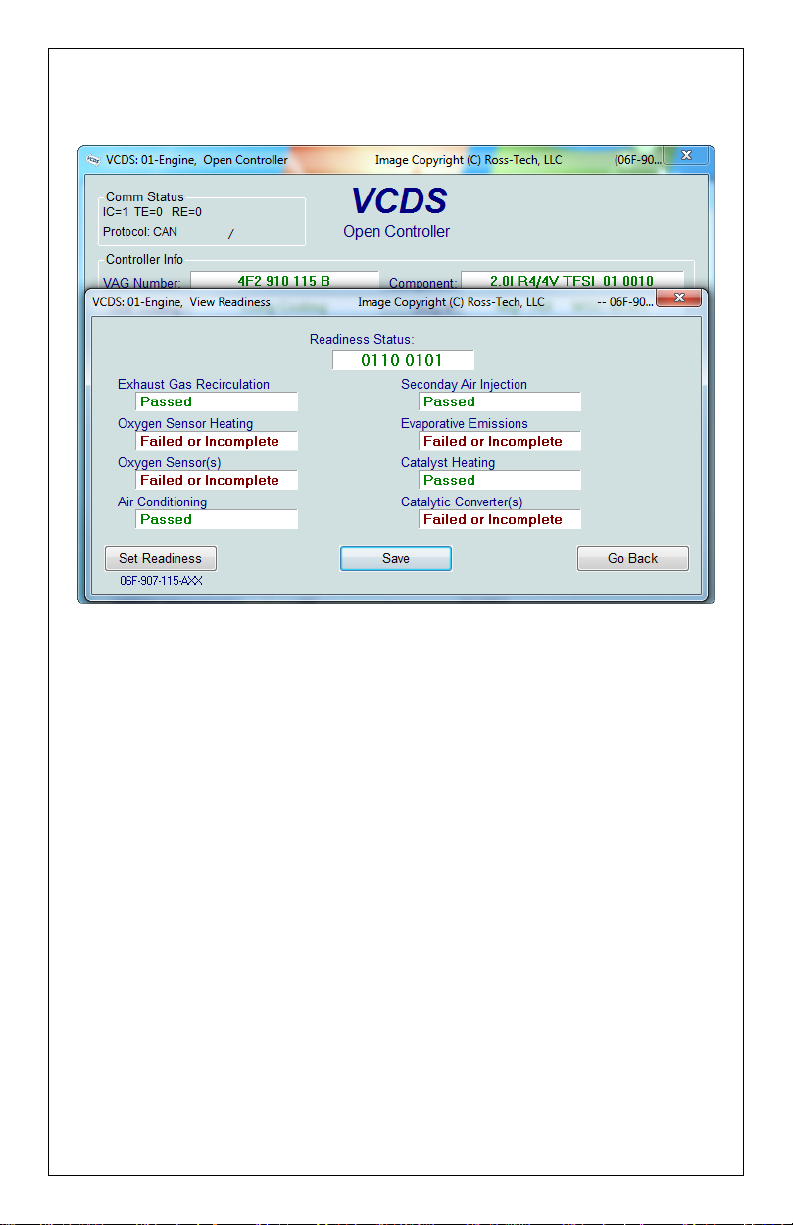
Task: Click Catalytic Converter(s) status field
Action: pyautogui.click(x=500, y=519)
